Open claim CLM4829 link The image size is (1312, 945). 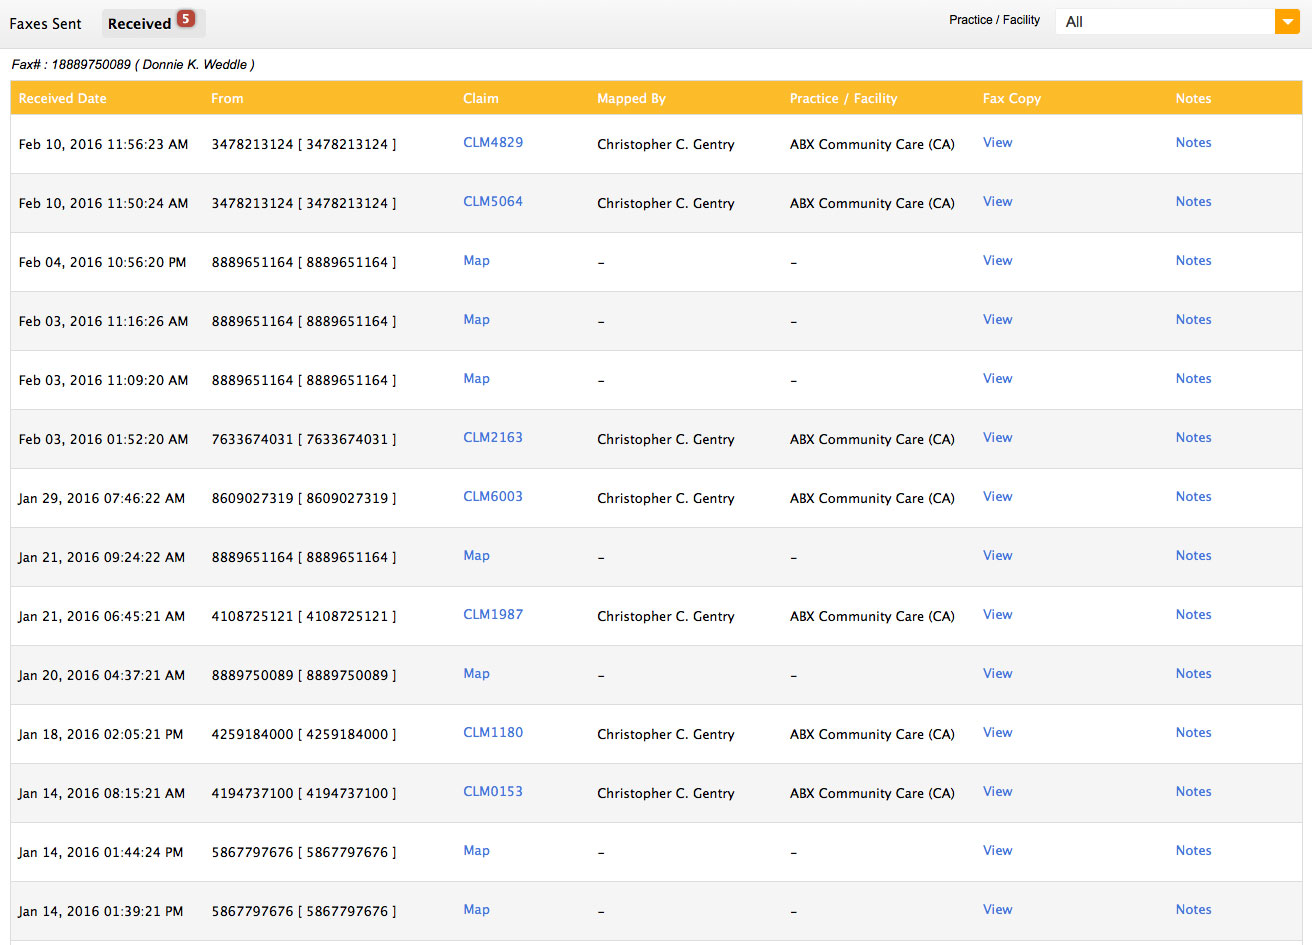pos(493,143)
